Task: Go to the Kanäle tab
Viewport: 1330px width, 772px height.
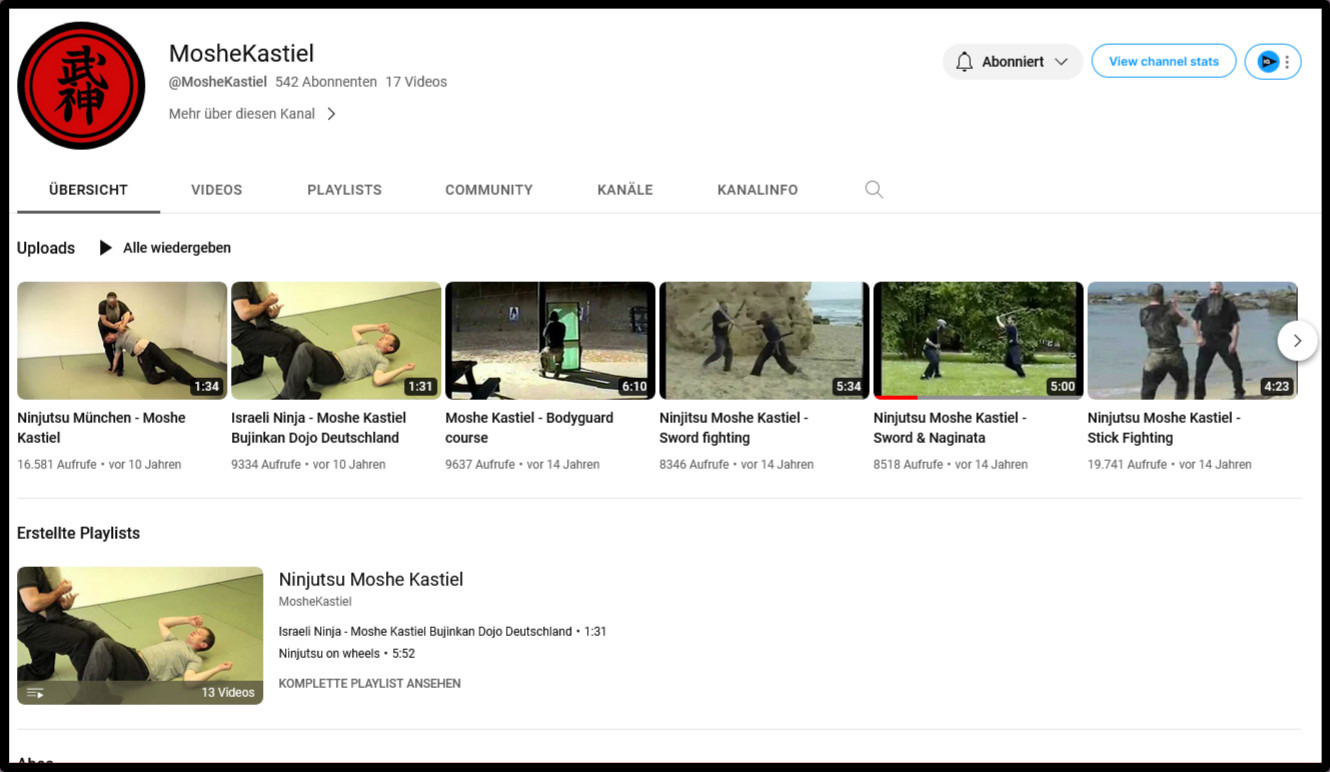Action: click(625, 190)
